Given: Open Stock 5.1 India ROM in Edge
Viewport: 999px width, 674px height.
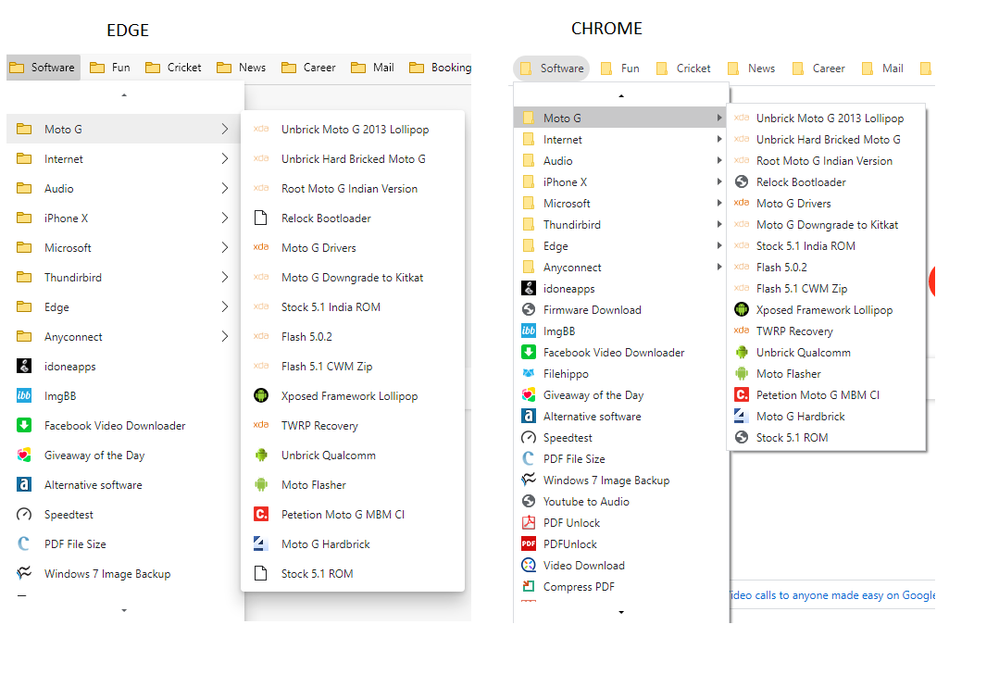Looking at the screenshot, I should point(353,306).
